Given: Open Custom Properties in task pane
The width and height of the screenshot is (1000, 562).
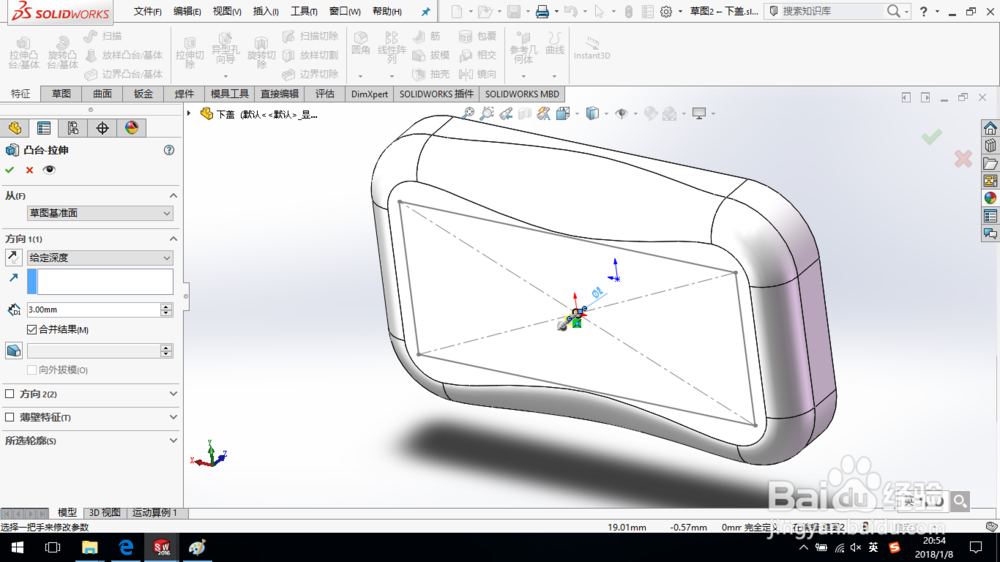Looking at the screenshot, I should coord(990,216).
